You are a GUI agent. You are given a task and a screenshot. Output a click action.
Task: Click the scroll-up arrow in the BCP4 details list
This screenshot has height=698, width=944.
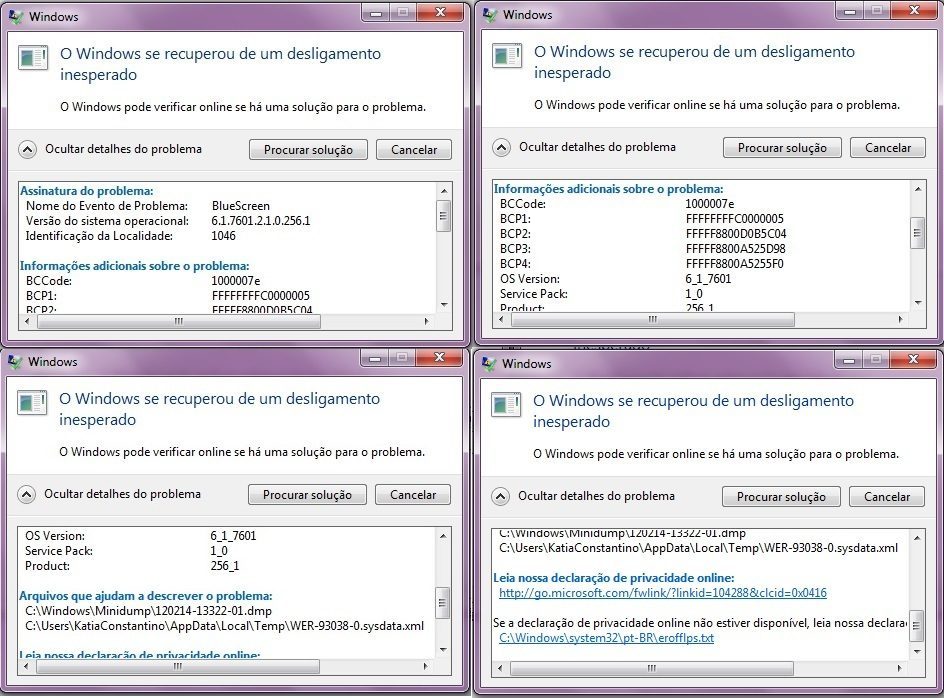coord(918,189)
